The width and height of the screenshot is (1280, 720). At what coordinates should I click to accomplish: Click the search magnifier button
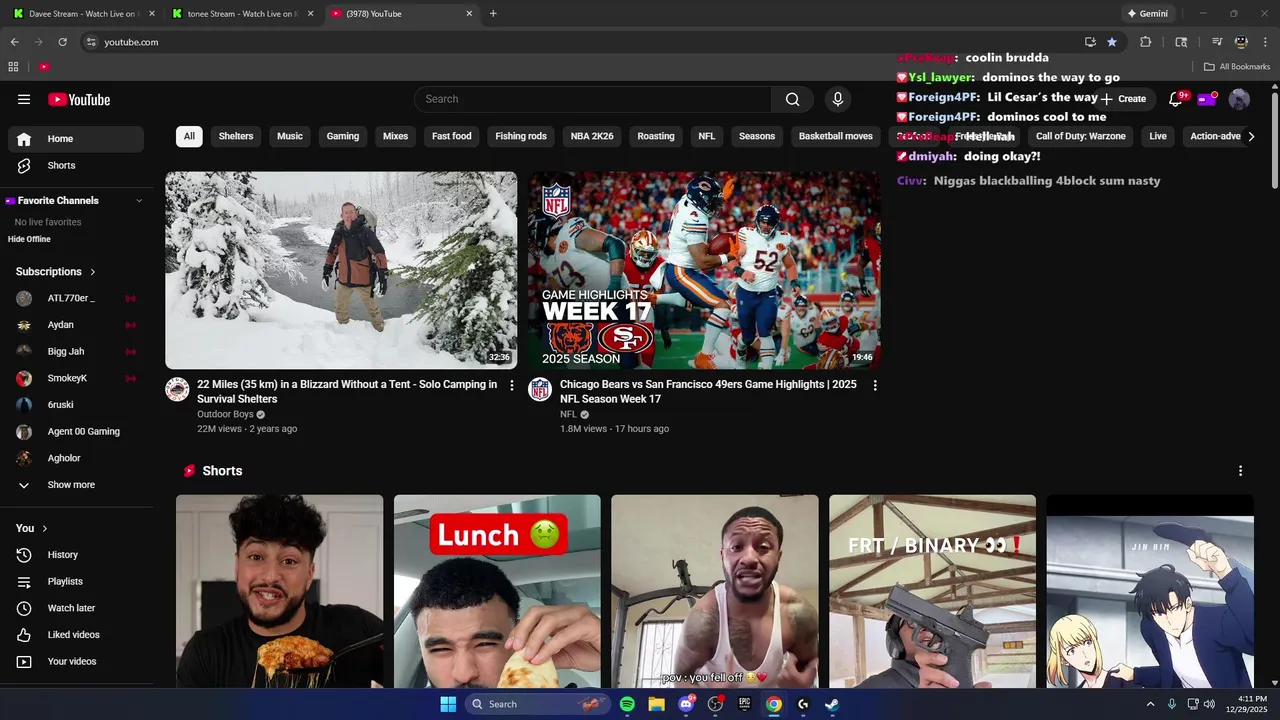[x=792, y=99]
